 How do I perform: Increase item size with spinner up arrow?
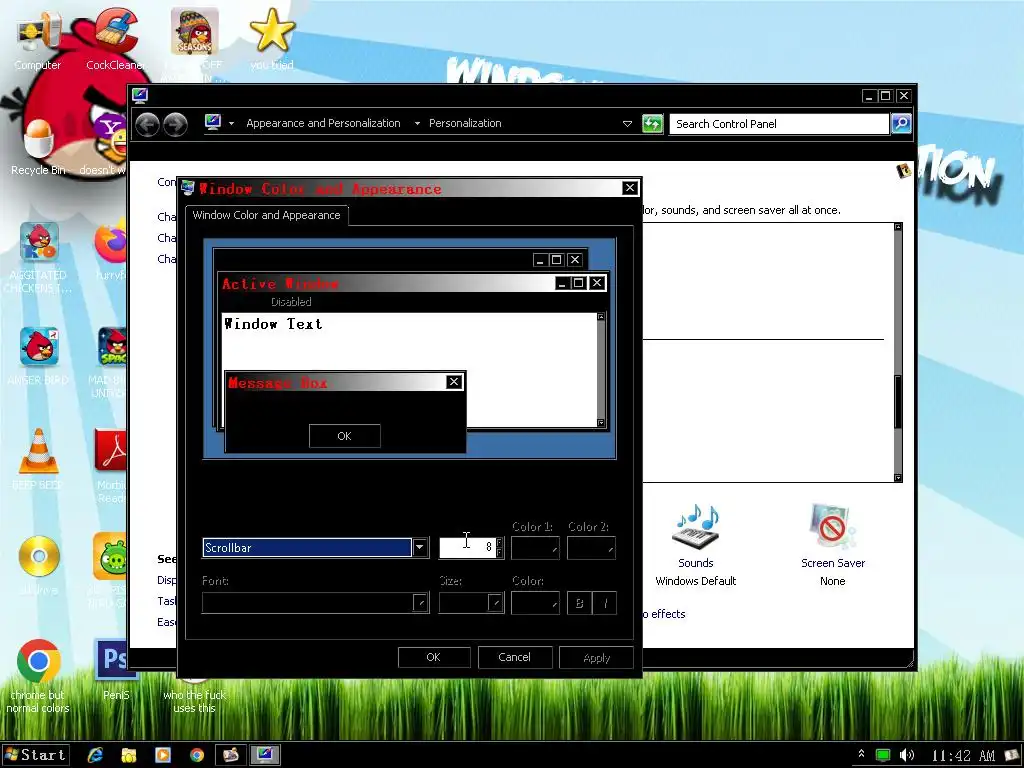(500, 543)
